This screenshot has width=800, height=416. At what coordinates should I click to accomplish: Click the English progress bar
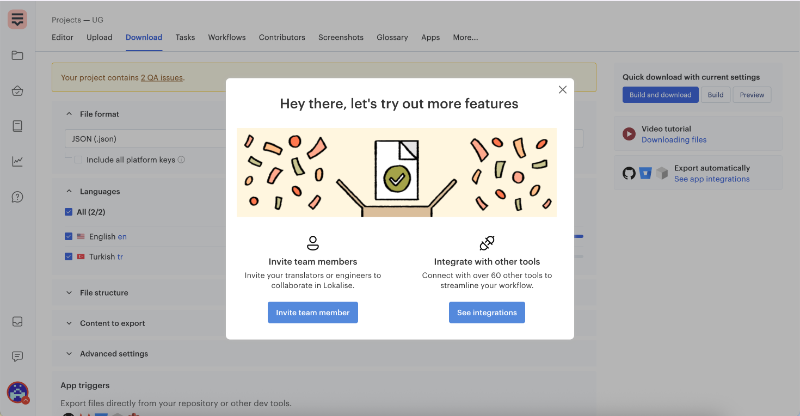point(579,236)
